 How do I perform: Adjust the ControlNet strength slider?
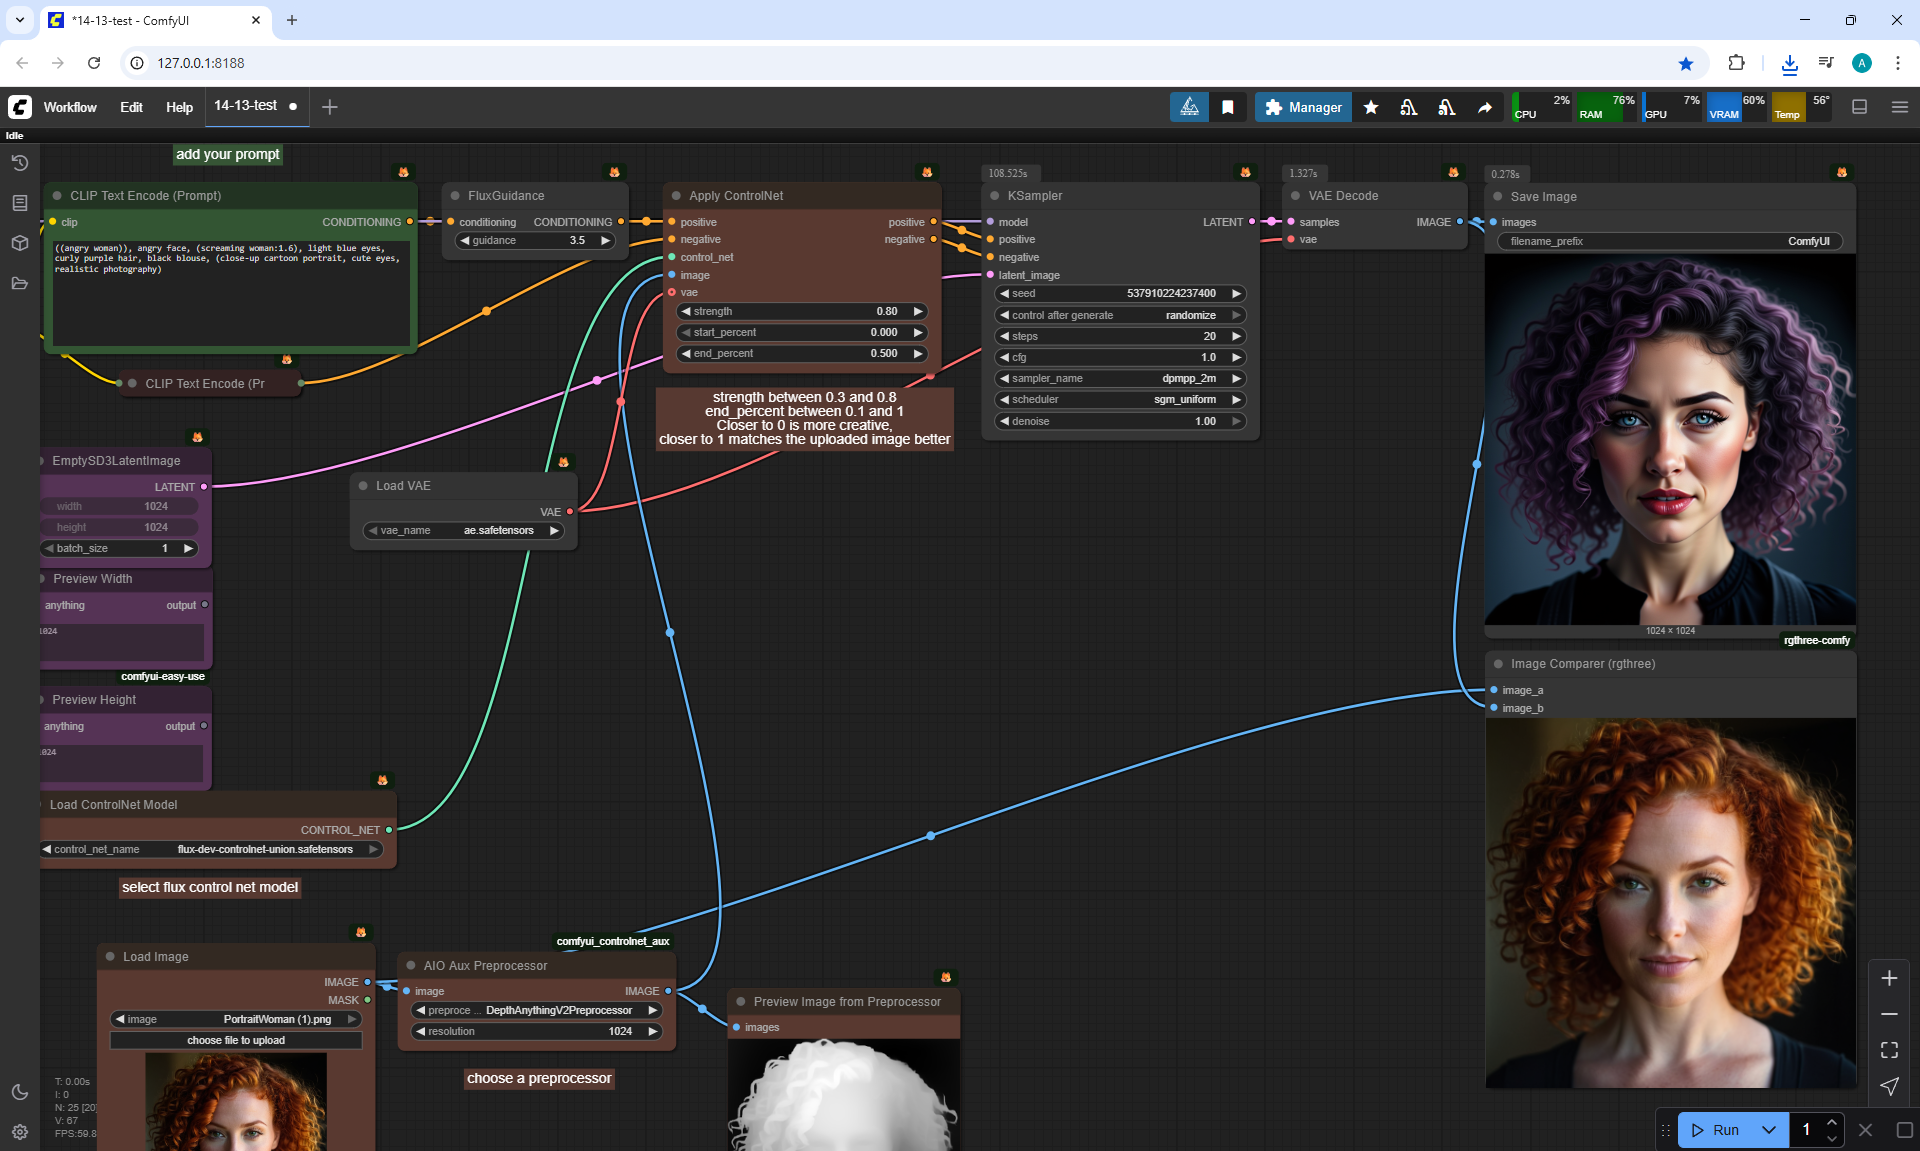pyautogui.click(x=800, y=311)
